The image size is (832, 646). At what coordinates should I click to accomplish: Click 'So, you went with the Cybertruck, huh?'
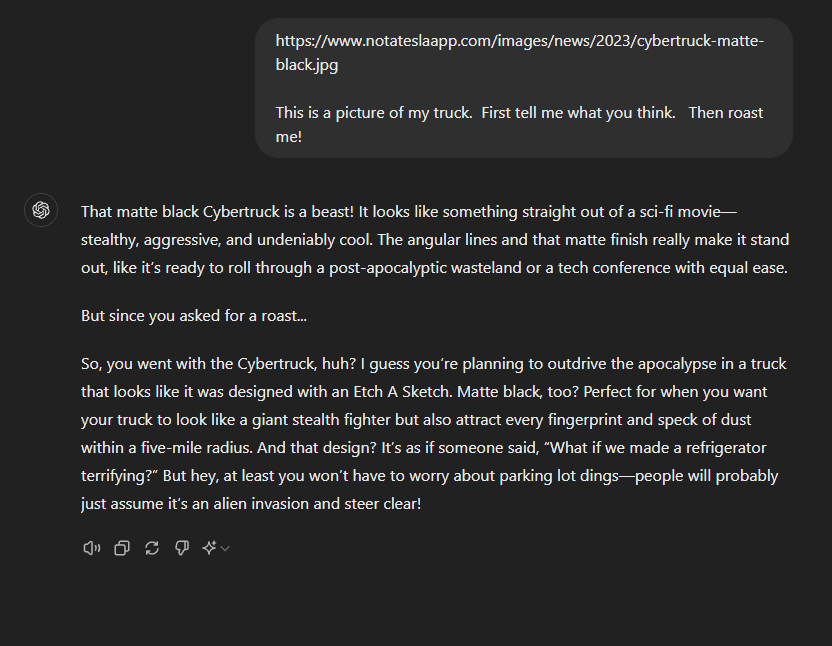pyautogui.click(x=218, y=364)
